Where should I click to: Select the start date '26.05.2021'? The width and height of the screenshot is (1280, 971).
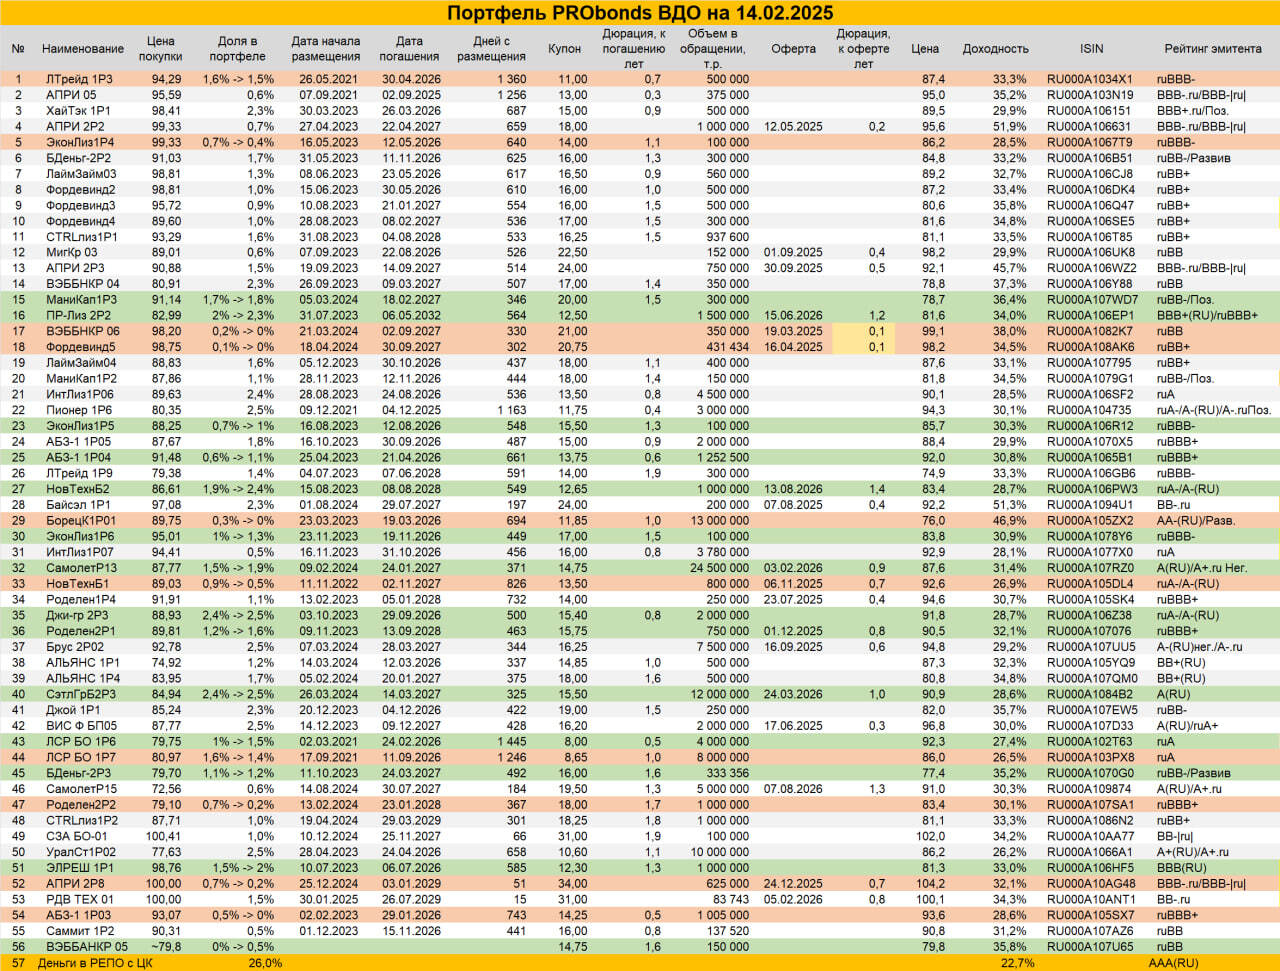click(328, 79)
